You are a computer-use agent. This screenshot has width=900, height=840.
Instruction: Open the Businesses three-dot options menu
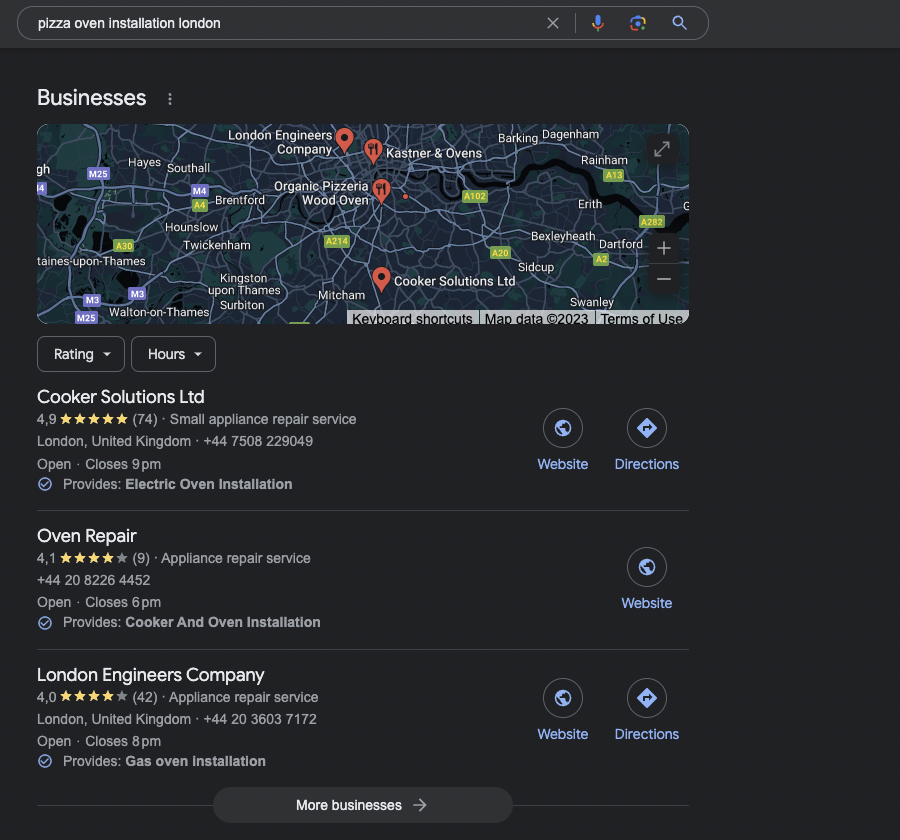169,99
